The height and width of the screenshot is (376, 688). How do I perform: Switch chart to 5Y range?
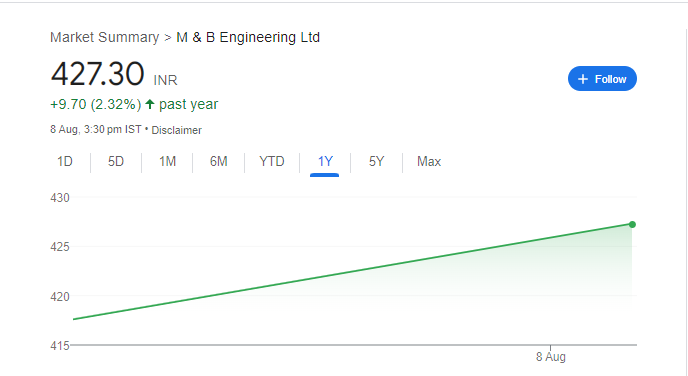[376, 161]
